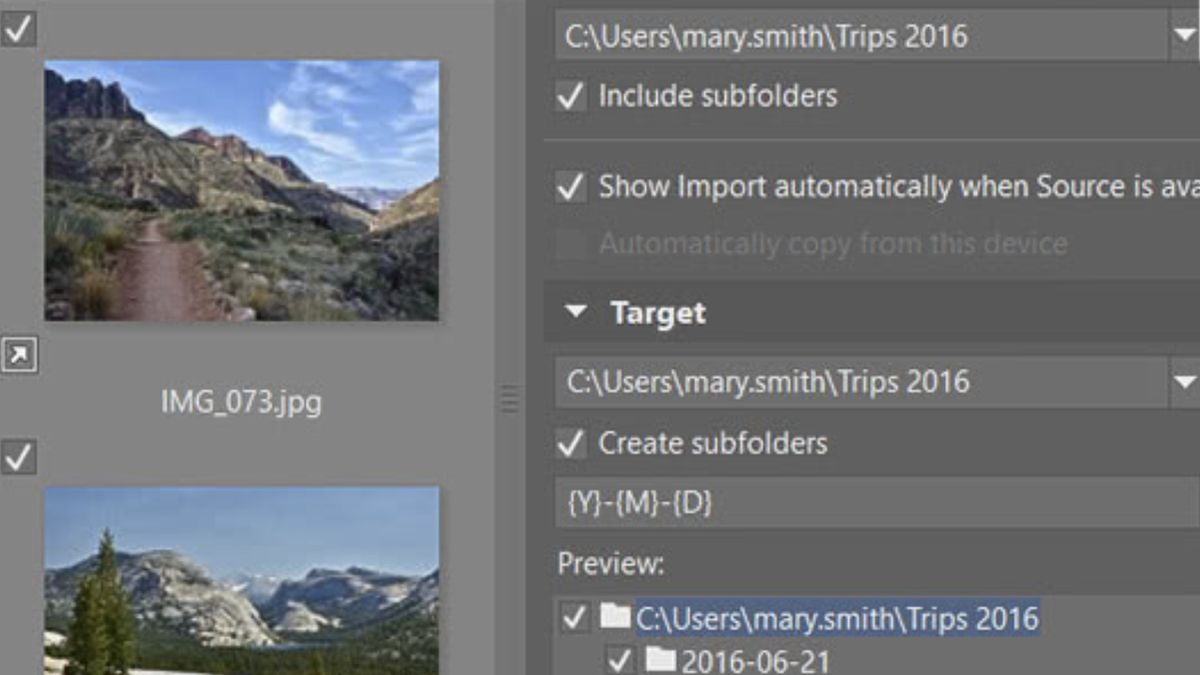Disable Include subfolders
This screenshot has height=675, width=1200.
coord(571,97)
